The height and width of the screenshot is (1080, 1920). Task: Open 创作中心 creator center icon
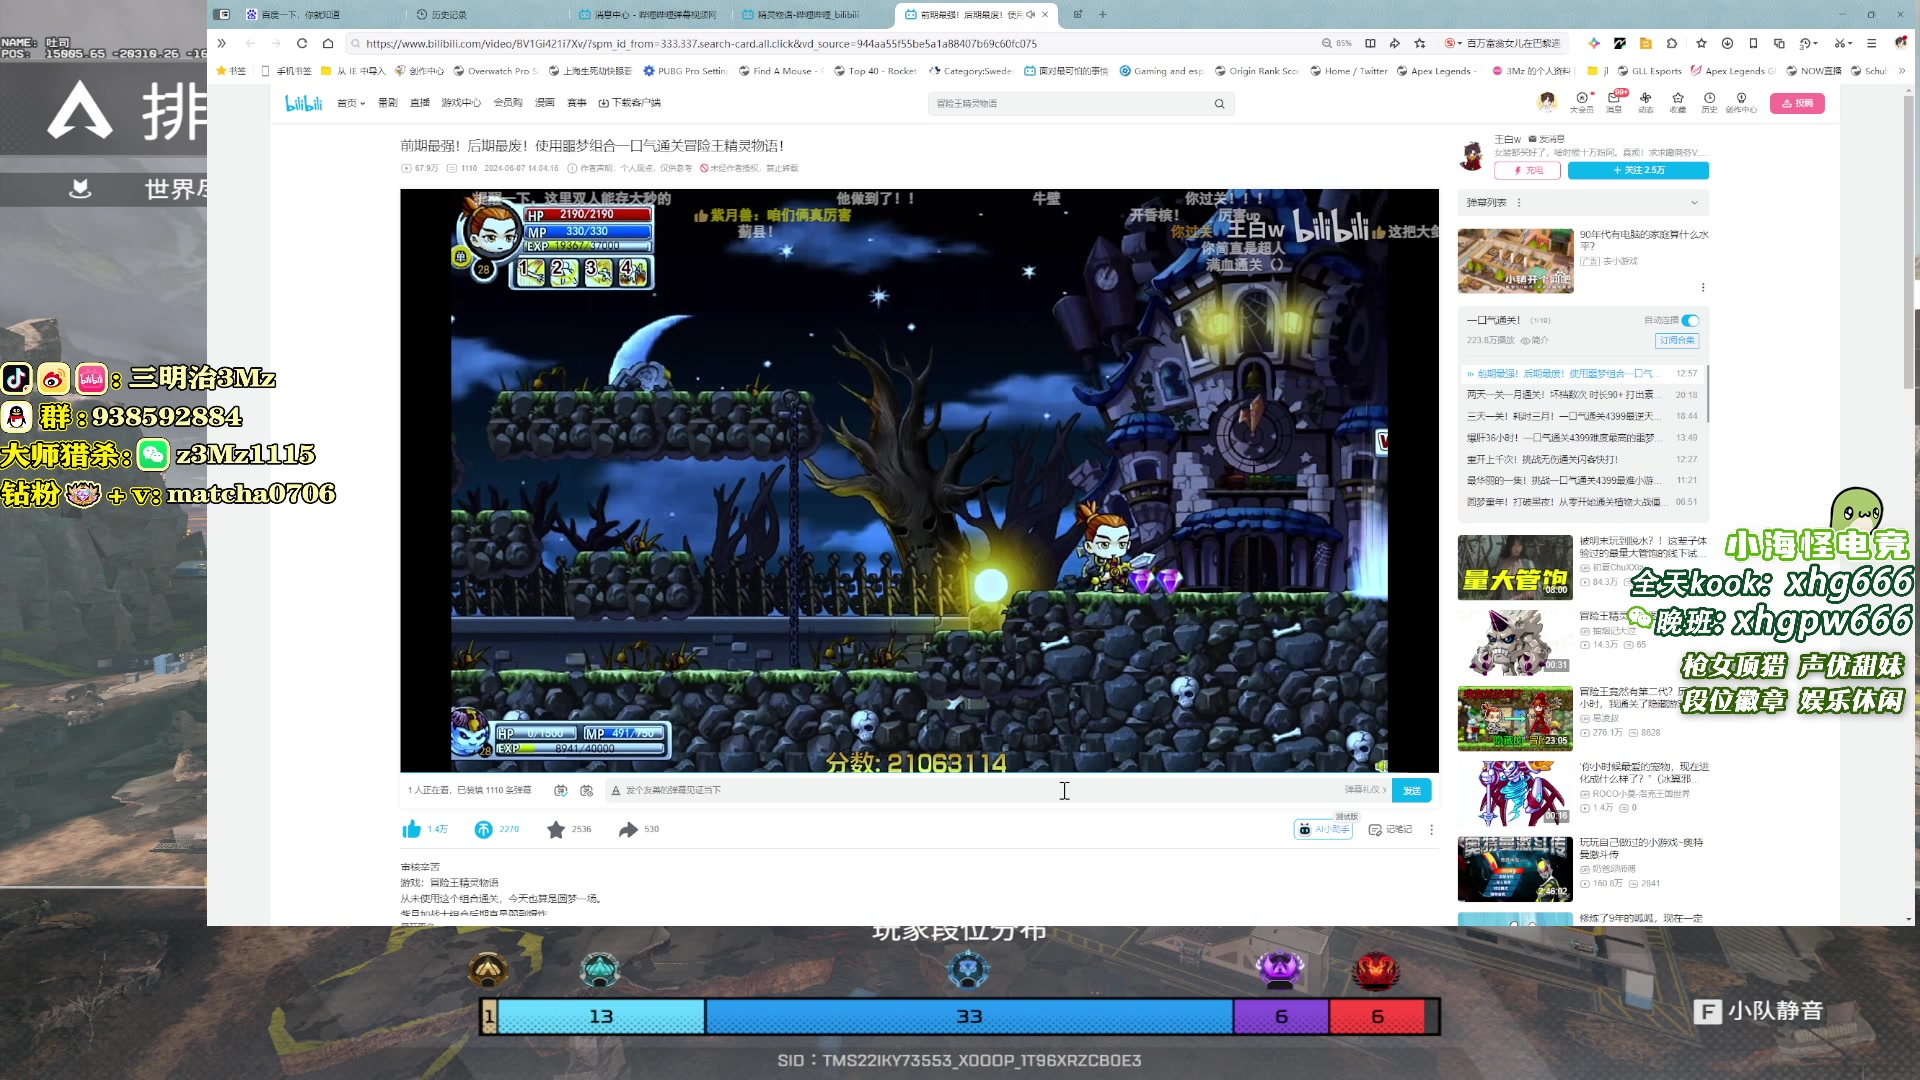1742,102
